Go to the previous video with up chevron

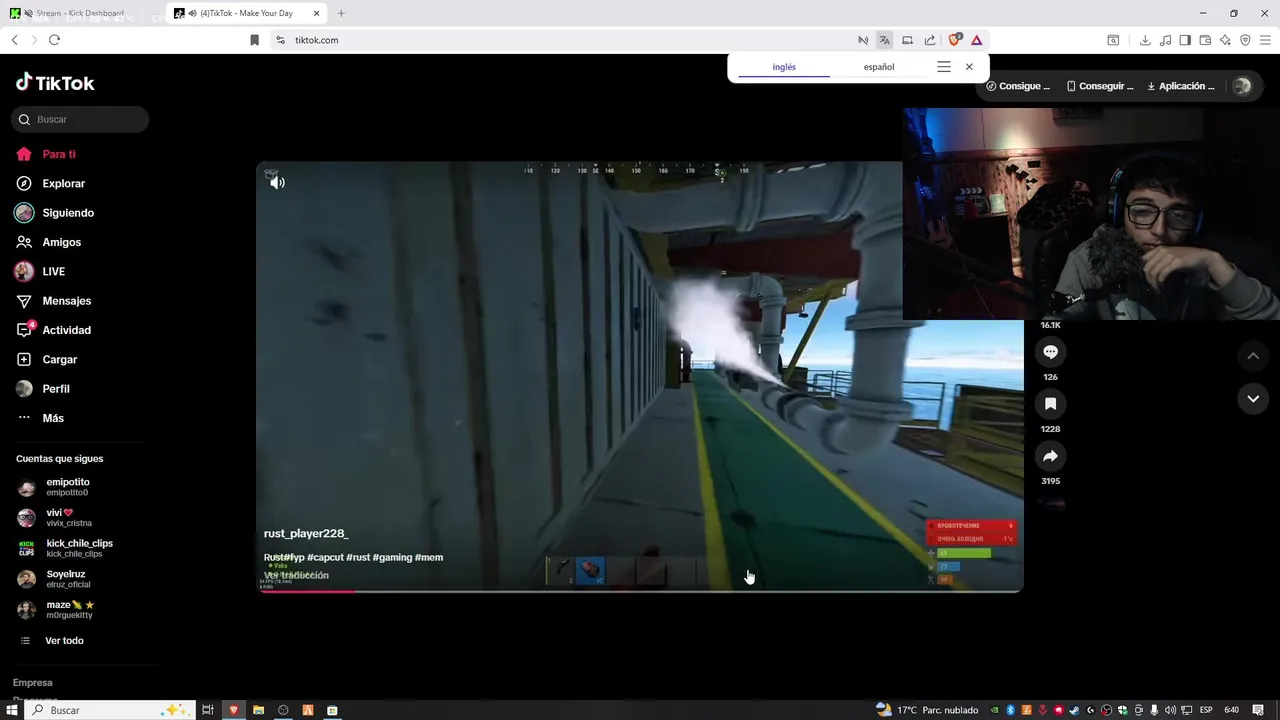[1253, 356]
